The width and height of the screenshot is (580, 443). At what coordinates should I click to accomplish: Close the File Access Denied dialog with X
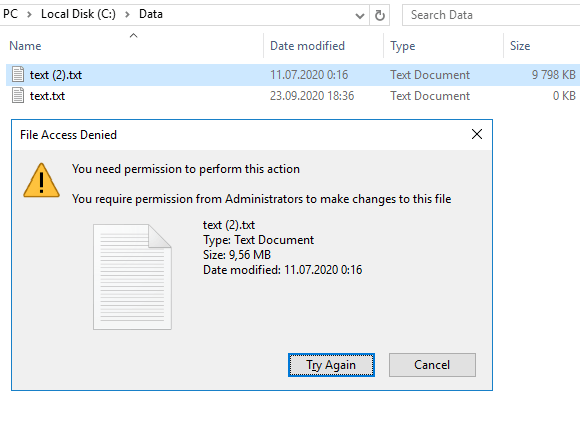tap(477, 134)
